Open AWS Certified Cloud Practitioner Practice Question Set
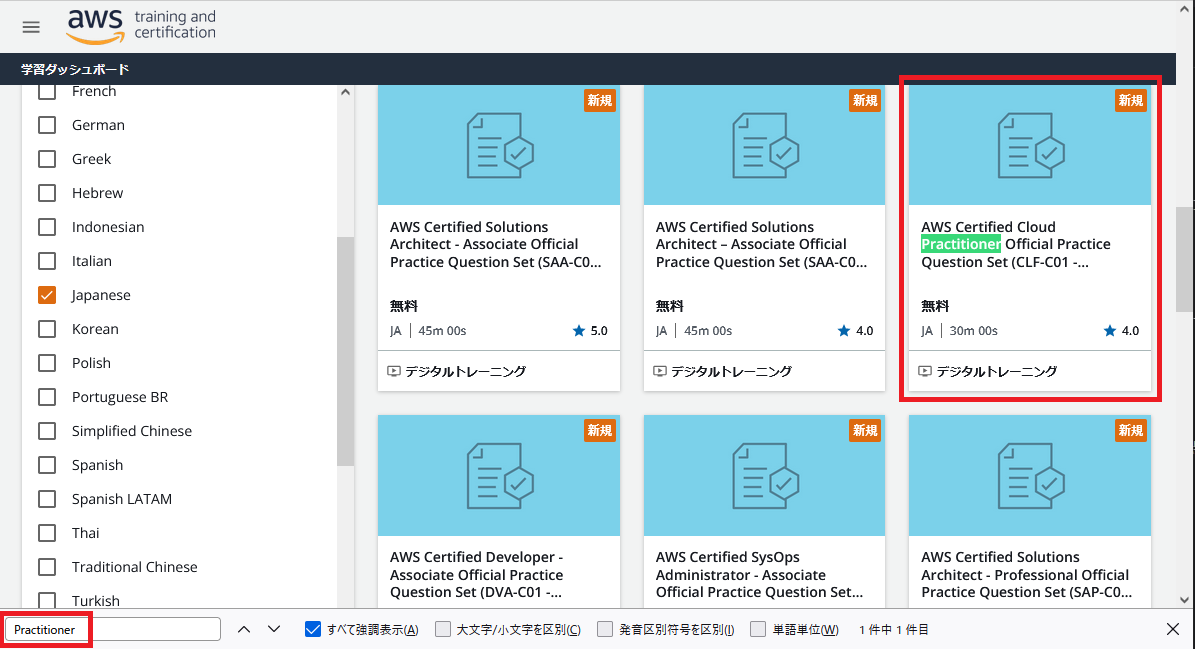1195x649 pixels. pos(1016,245)
